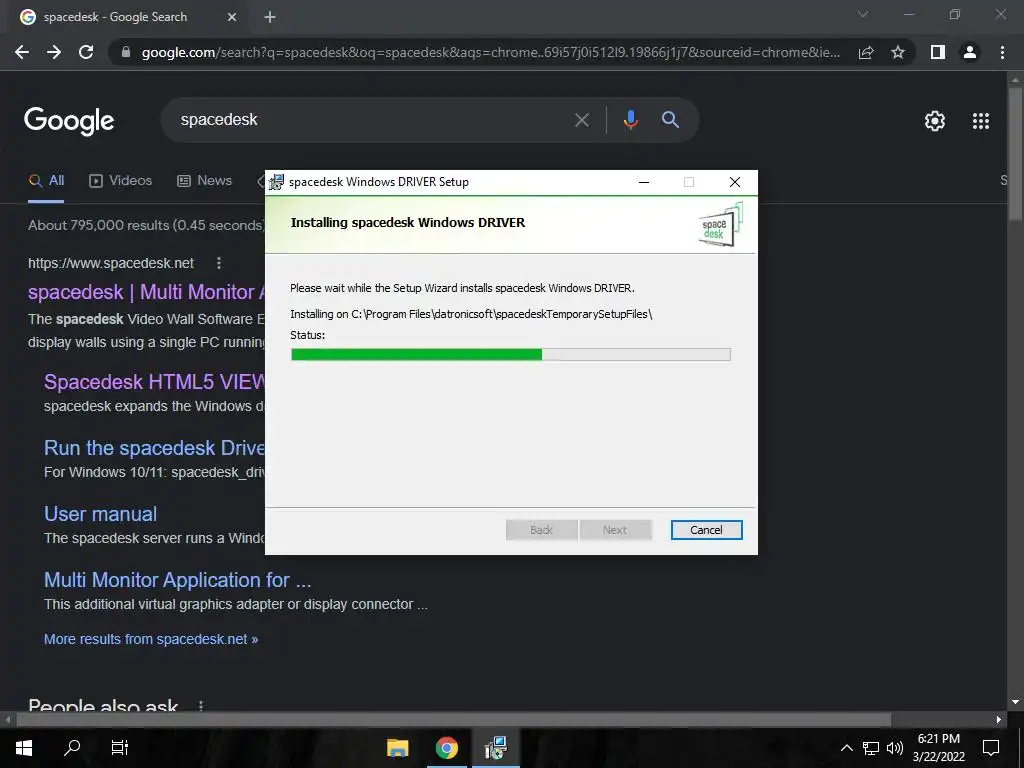Click spacedesk installer taskbar icon
This screenshot has width=1024, height=768.
(496, 748)
